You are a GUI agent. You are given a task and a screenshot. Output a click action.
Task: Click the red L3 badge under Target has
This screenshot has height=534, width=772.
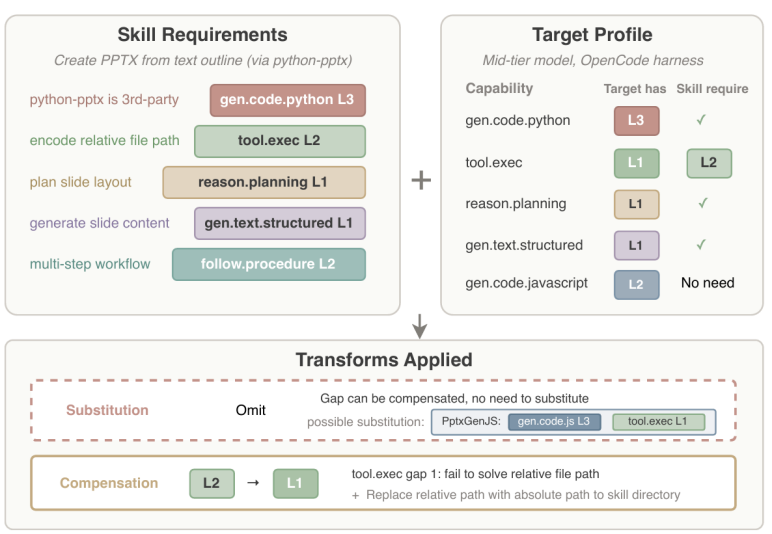635,121
